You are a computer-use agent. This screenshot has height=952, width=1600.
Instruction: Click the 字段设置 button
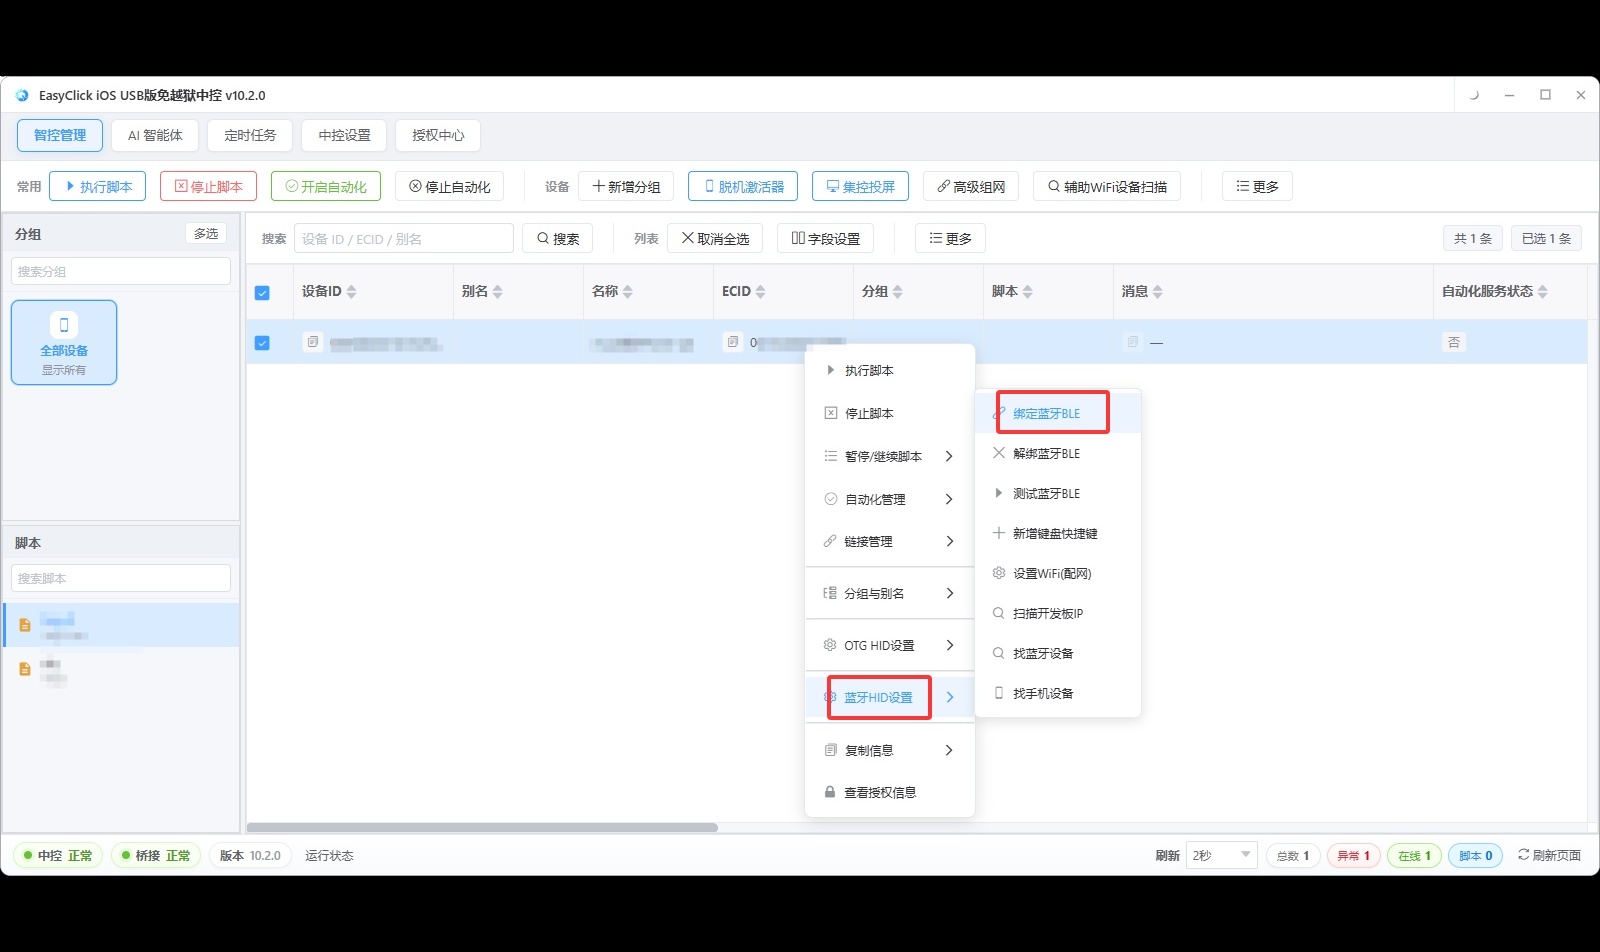[x=825, y=238]
